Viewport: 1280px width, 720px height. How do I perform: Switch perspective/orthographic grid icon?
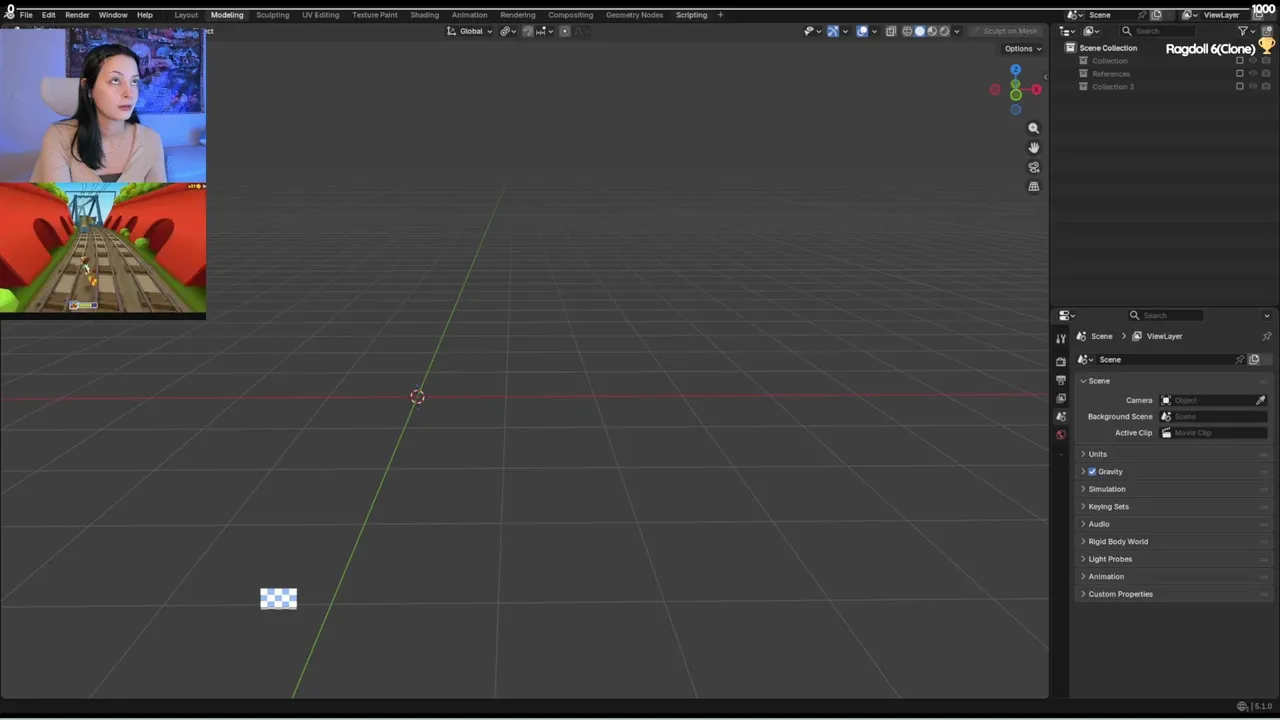[1034, 186]
